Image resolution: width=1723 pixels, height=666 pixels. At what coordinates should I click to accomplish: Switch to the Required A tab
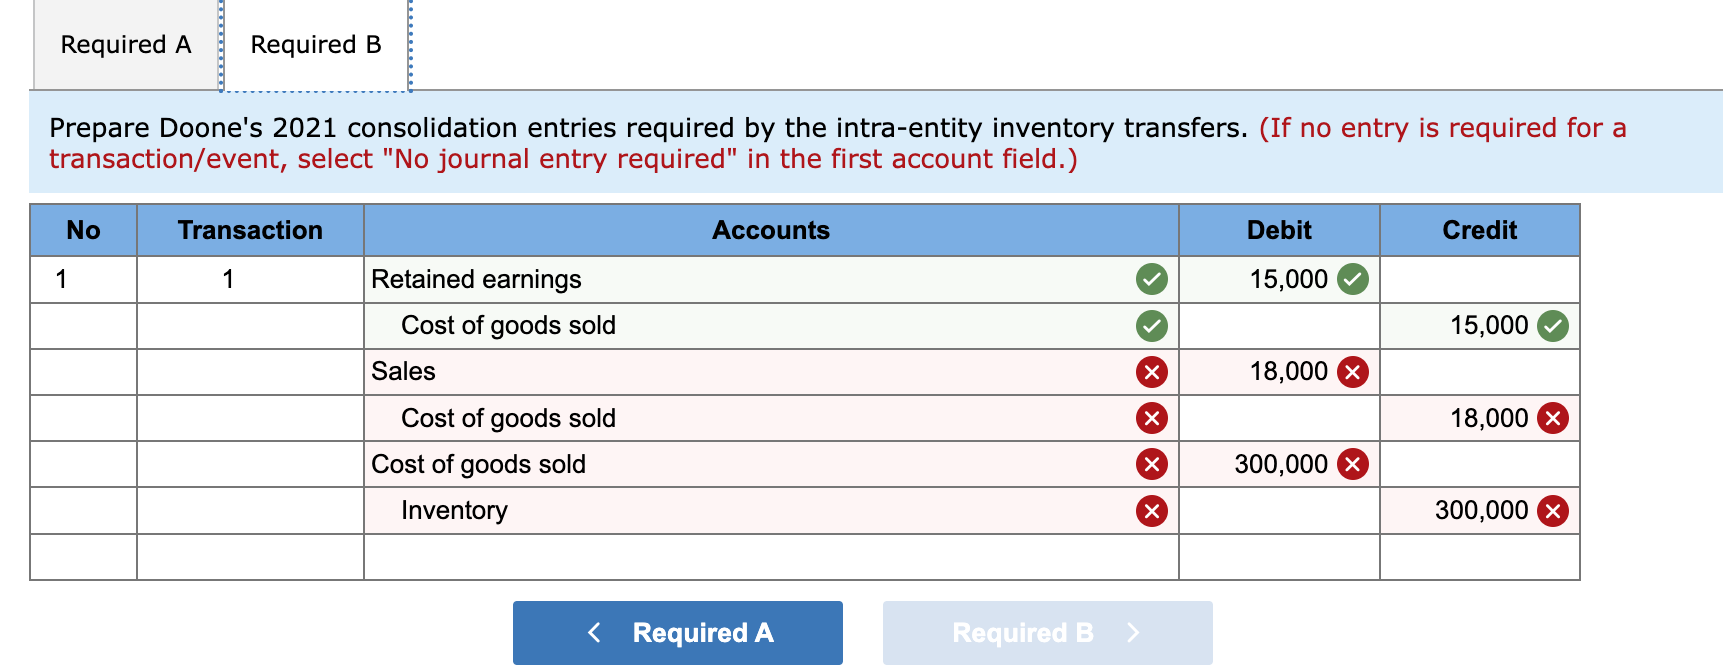[x=126, y=45]
